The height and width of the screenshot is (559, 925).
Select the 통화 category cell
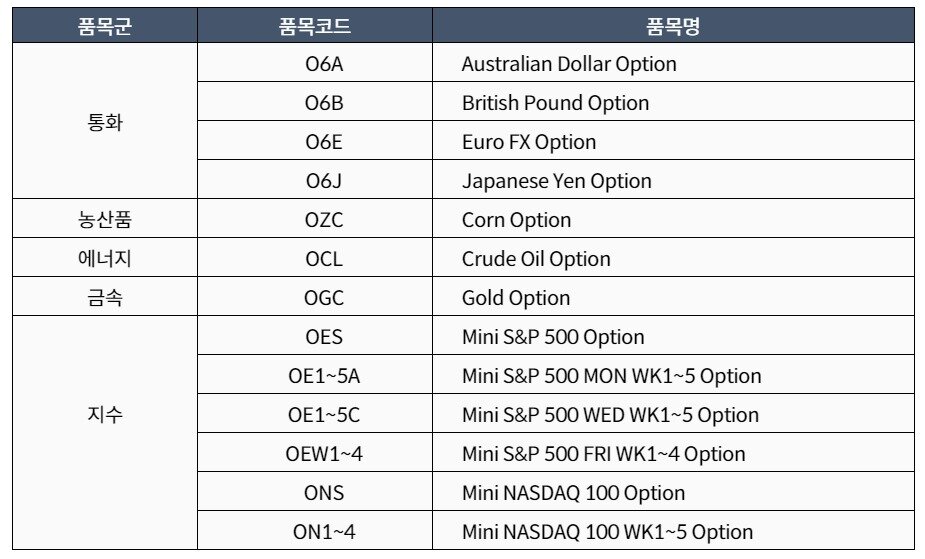point(105,123)
